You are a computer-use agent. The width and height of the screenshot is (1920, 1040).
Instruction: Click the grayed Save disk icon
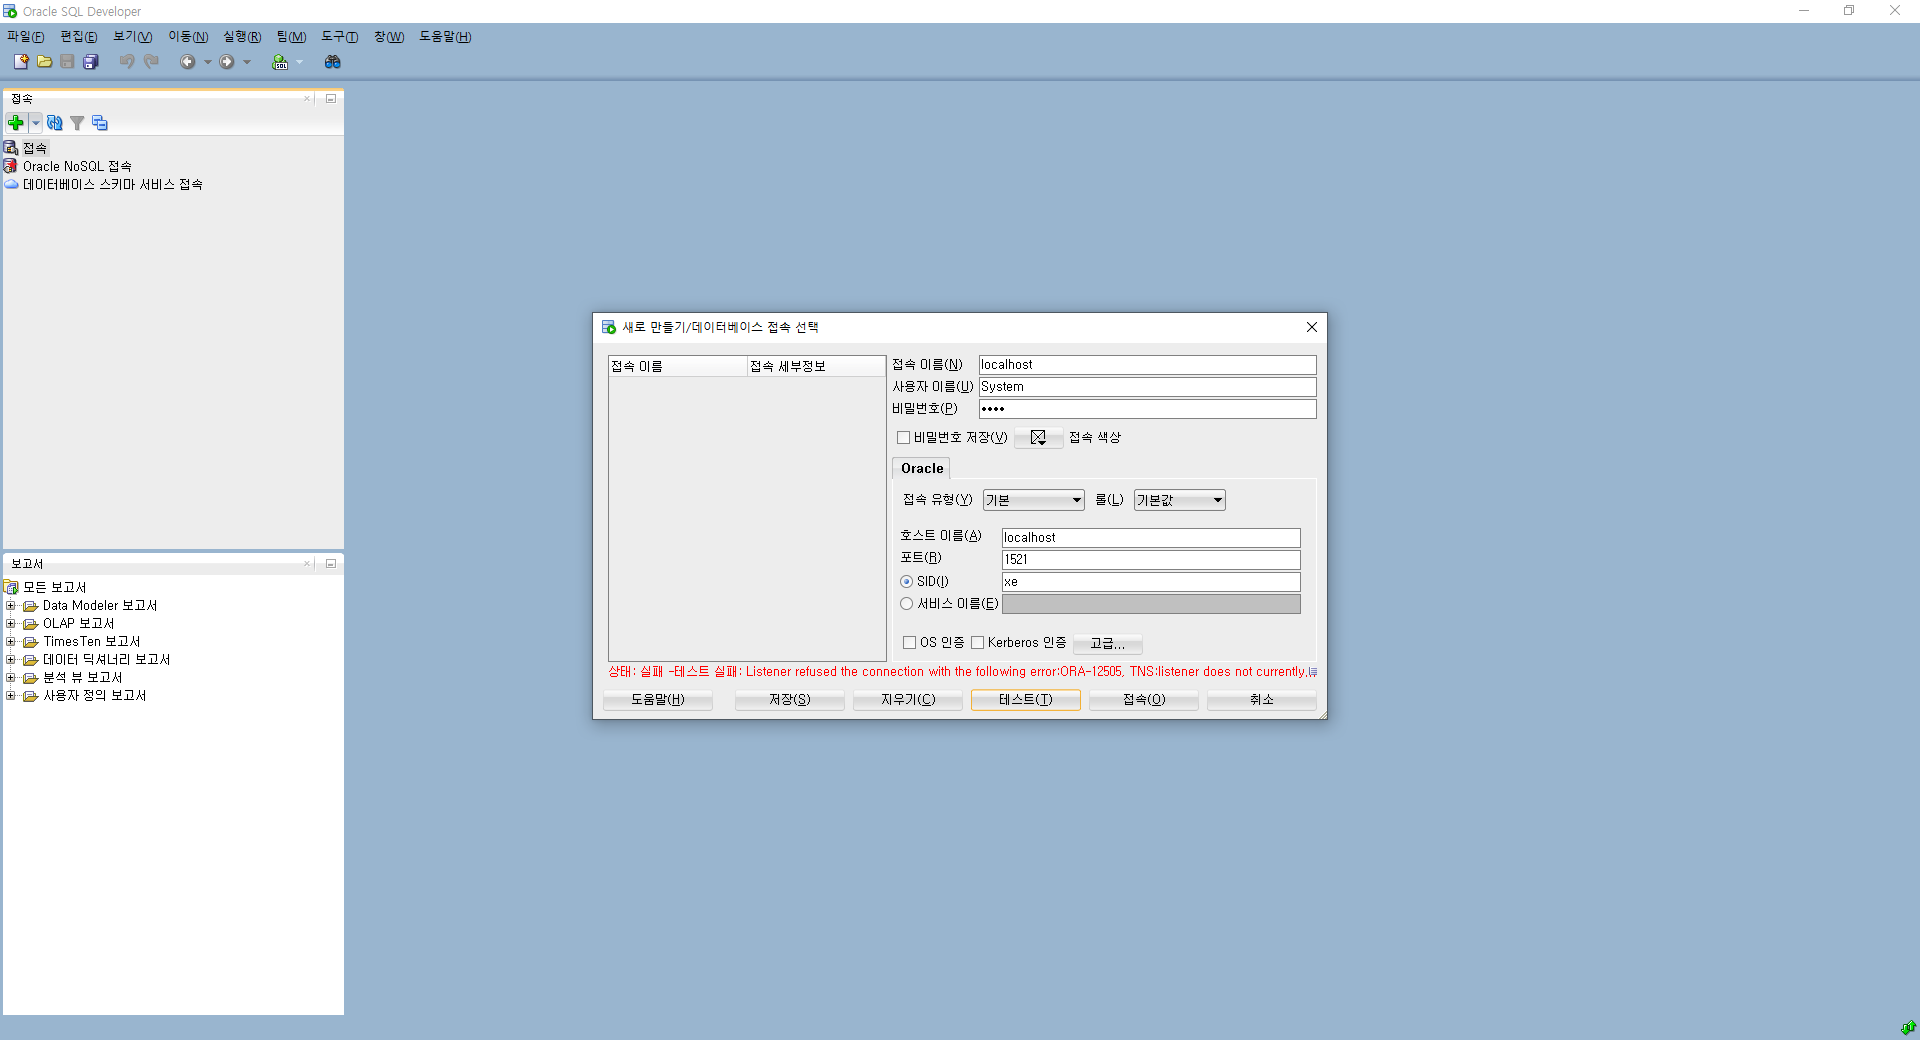67,62
